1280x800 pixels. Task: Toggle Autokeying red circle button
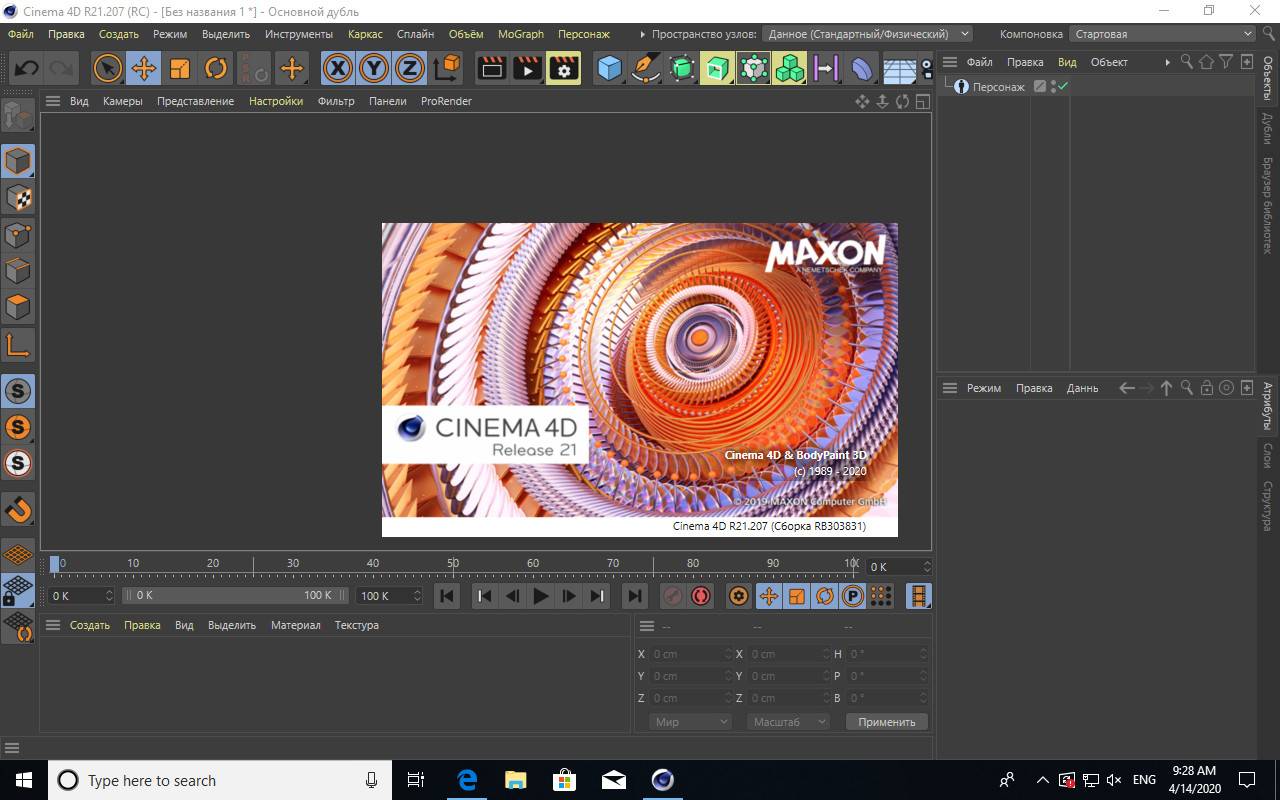pos(701,596)
